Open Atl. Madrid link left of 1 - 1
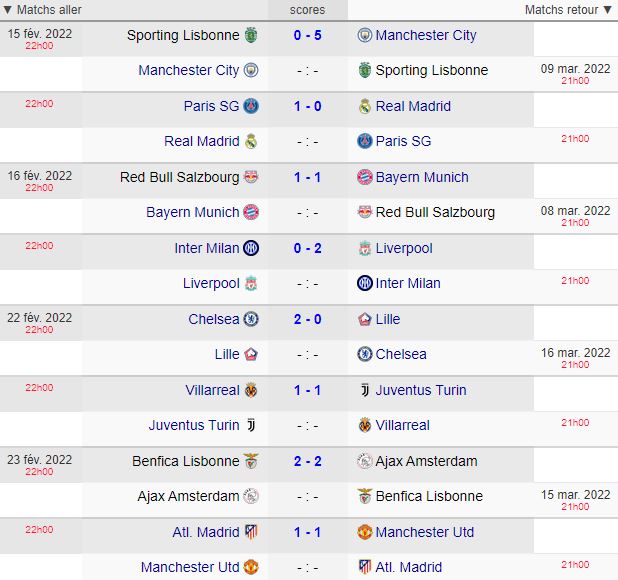 pos(206,532)
